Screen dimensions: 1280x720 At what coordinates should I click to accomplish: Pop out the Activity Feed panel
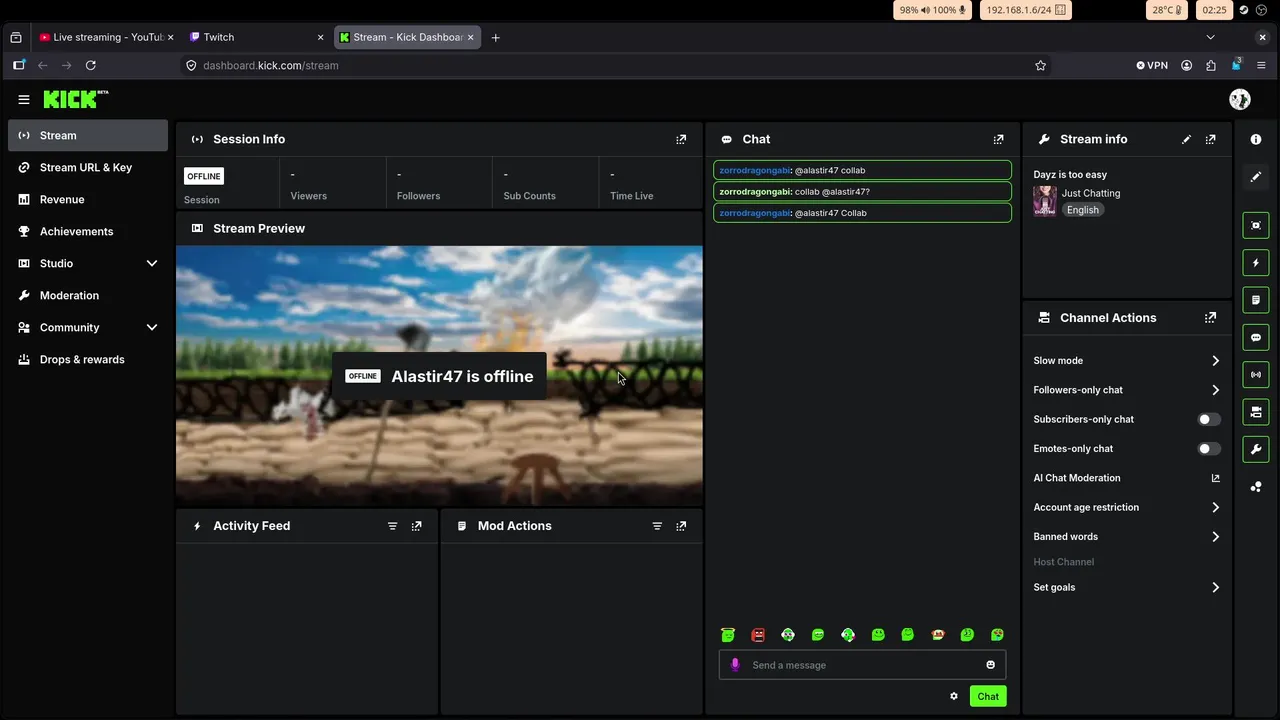(x=417, y=526)
